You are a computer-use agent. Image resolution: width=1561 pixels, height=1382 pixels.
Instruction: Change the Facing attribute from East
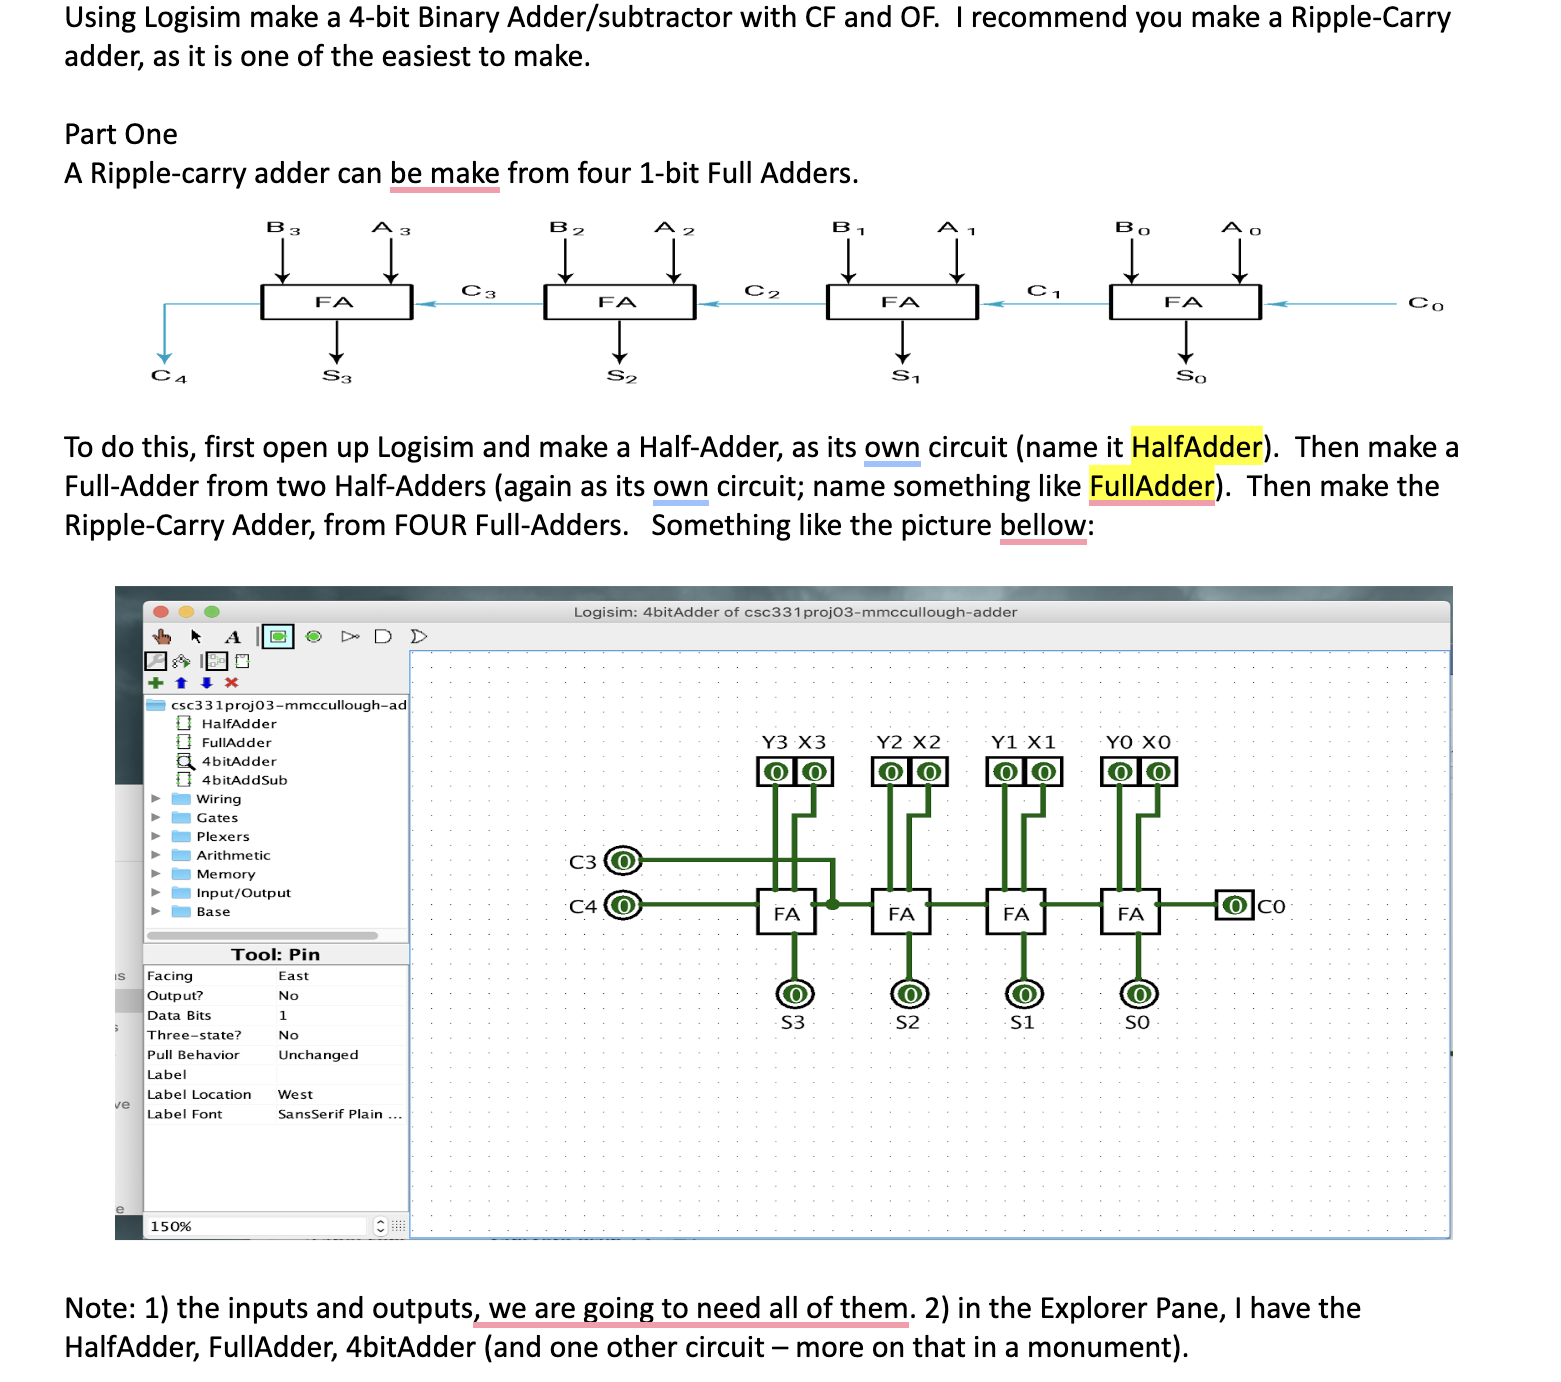(293, 975)
